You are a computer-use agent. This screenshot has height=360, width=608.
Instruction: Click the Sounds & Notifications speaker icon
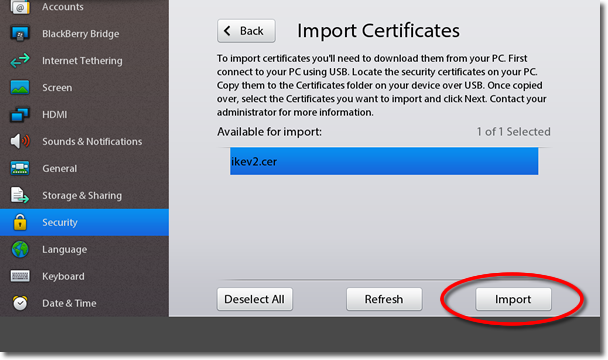pos(20,141)
